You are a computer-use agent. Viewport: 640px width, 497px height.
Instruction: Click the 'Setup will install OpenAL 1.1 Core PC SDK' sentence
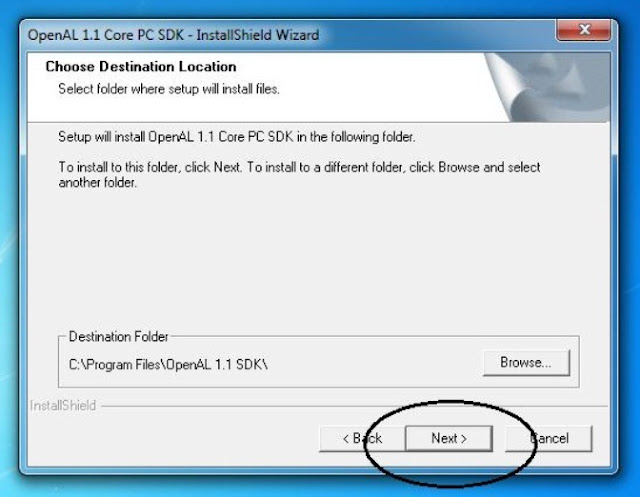pos(237,137)
